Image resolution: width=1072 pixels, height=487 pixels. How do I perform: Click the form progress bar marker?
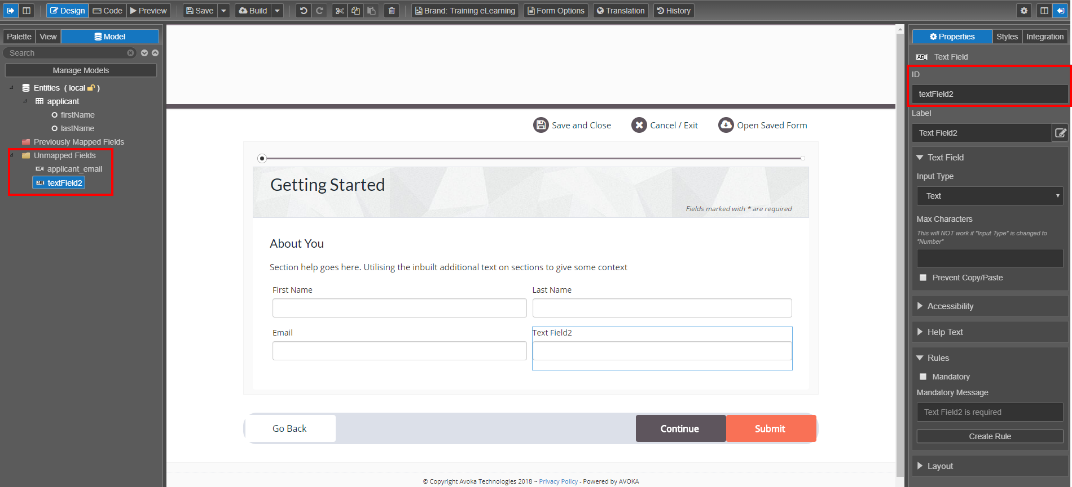[262, 158]
